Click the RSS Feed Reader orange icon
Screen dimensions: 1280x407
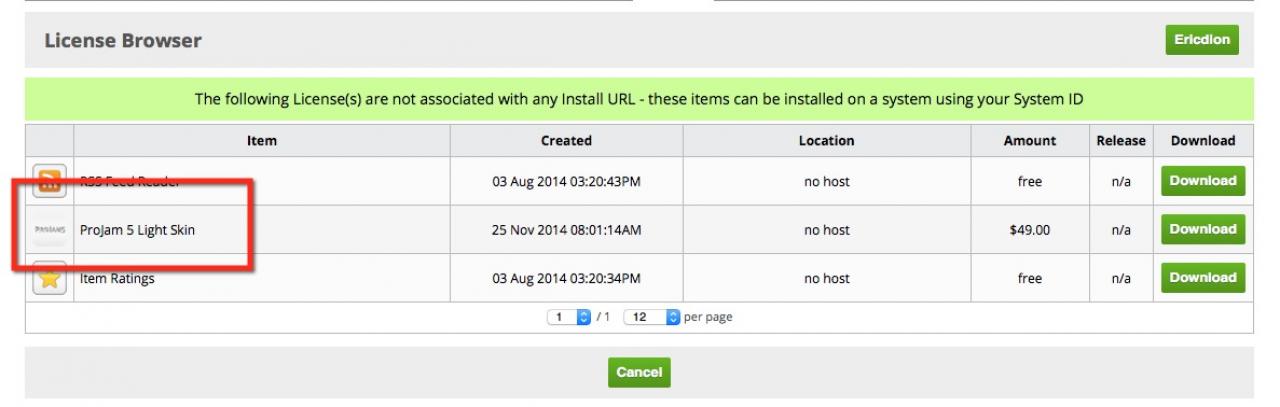50,181
